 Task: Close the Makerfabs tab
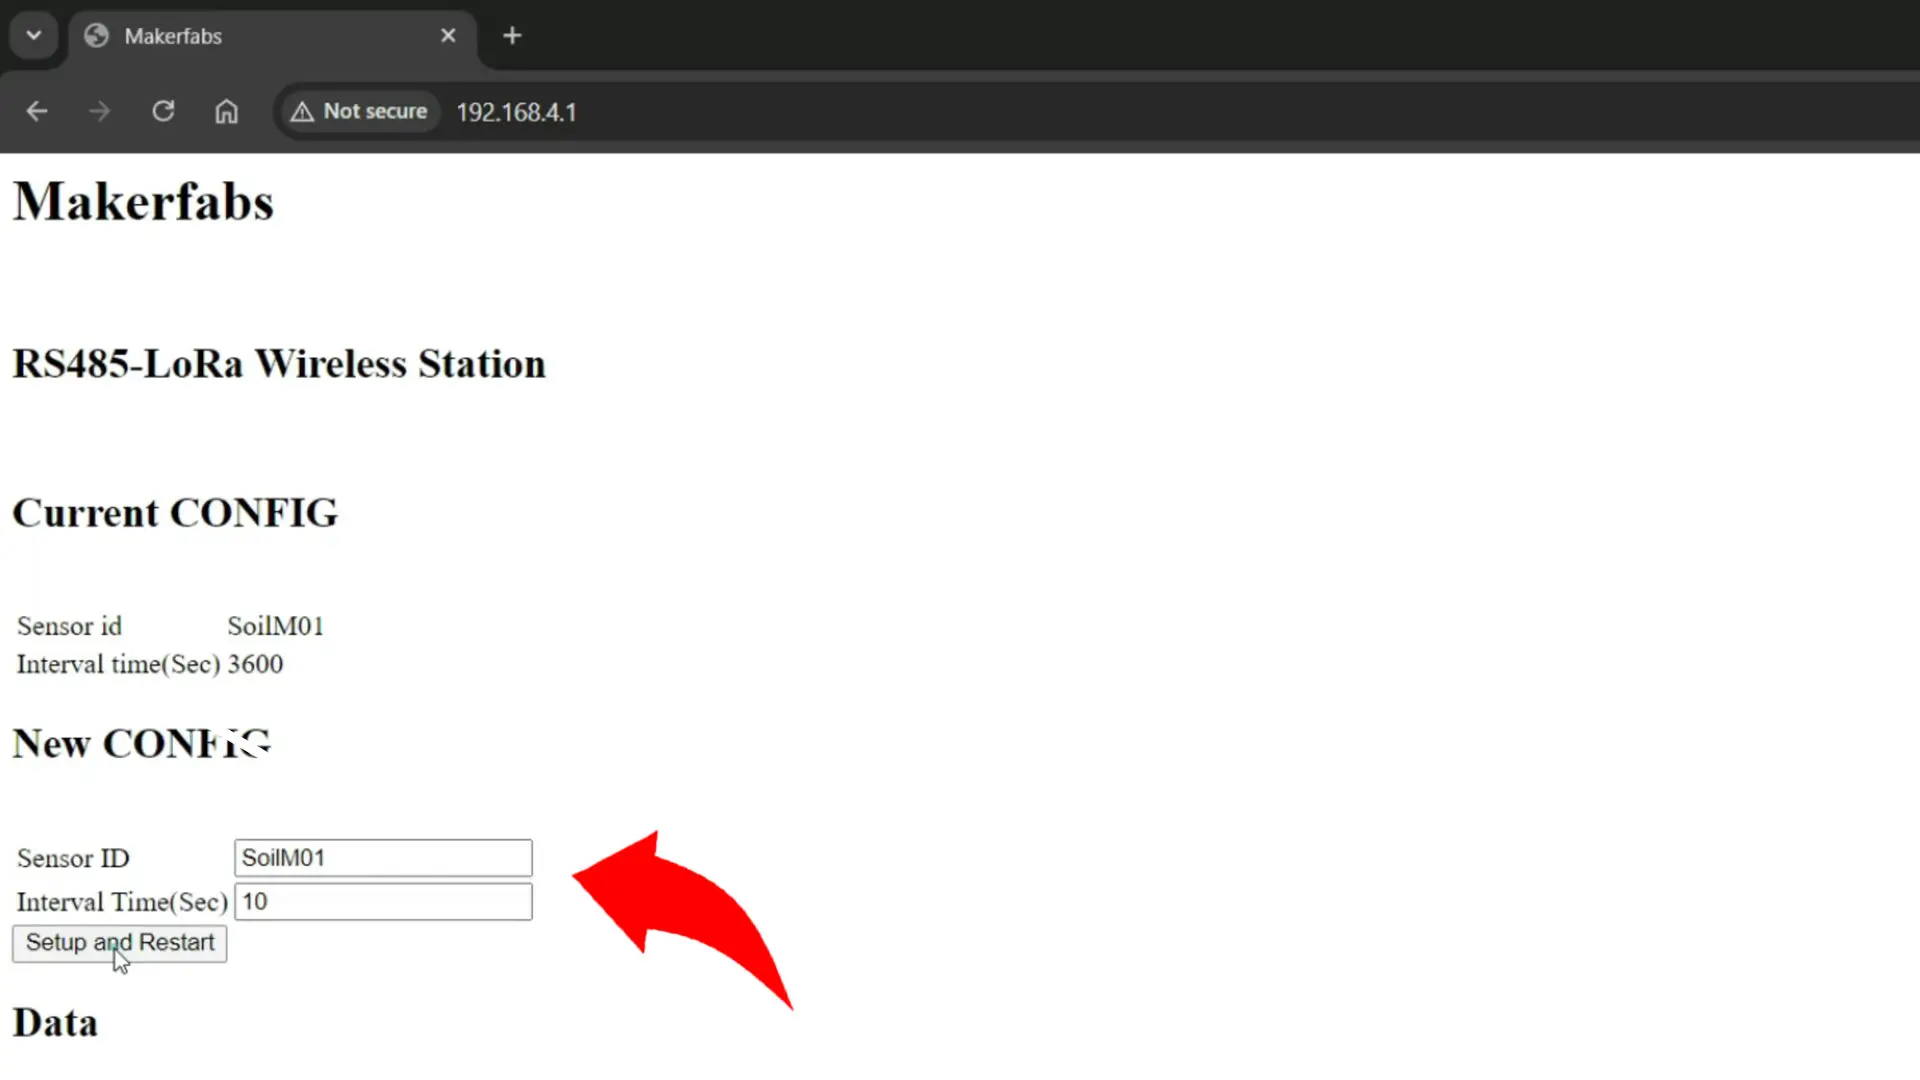coord(448,36)
